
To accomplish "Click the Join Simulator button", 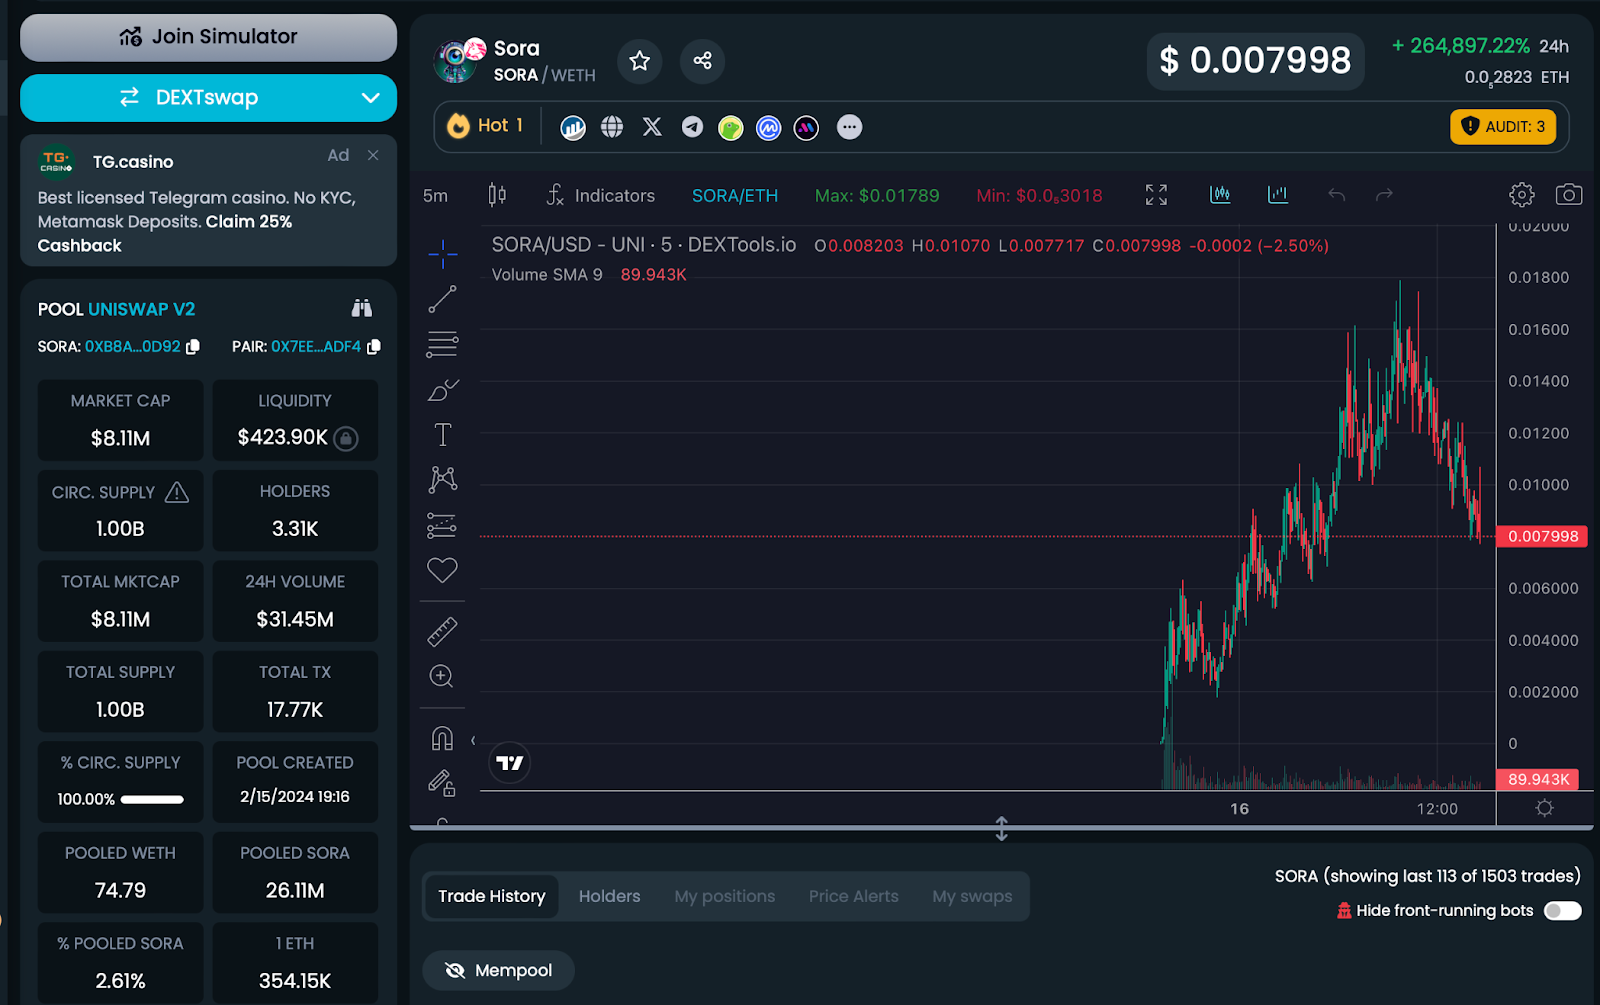I will point(208,37).
